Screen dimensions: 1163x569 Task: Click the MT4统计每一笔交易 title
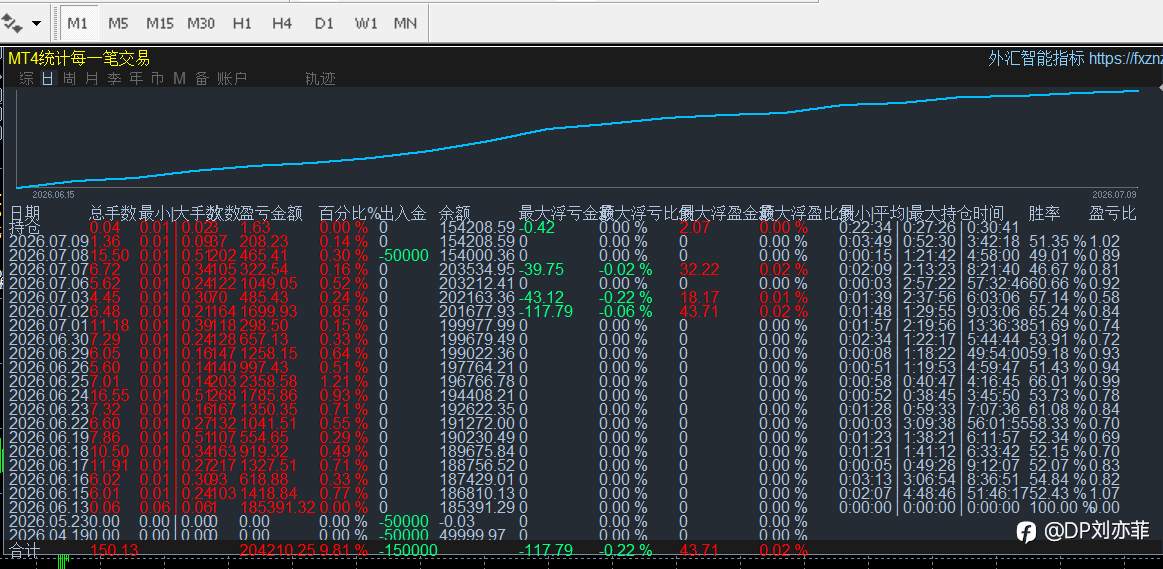[x=79, y=59]
